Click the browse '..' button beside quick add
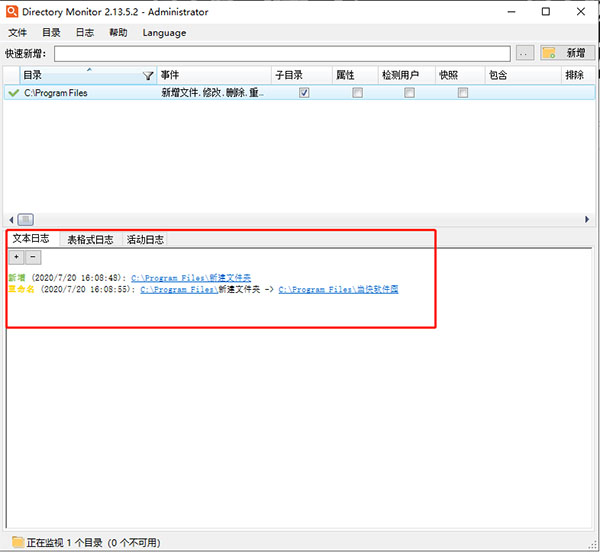 (x=525, y=53)
